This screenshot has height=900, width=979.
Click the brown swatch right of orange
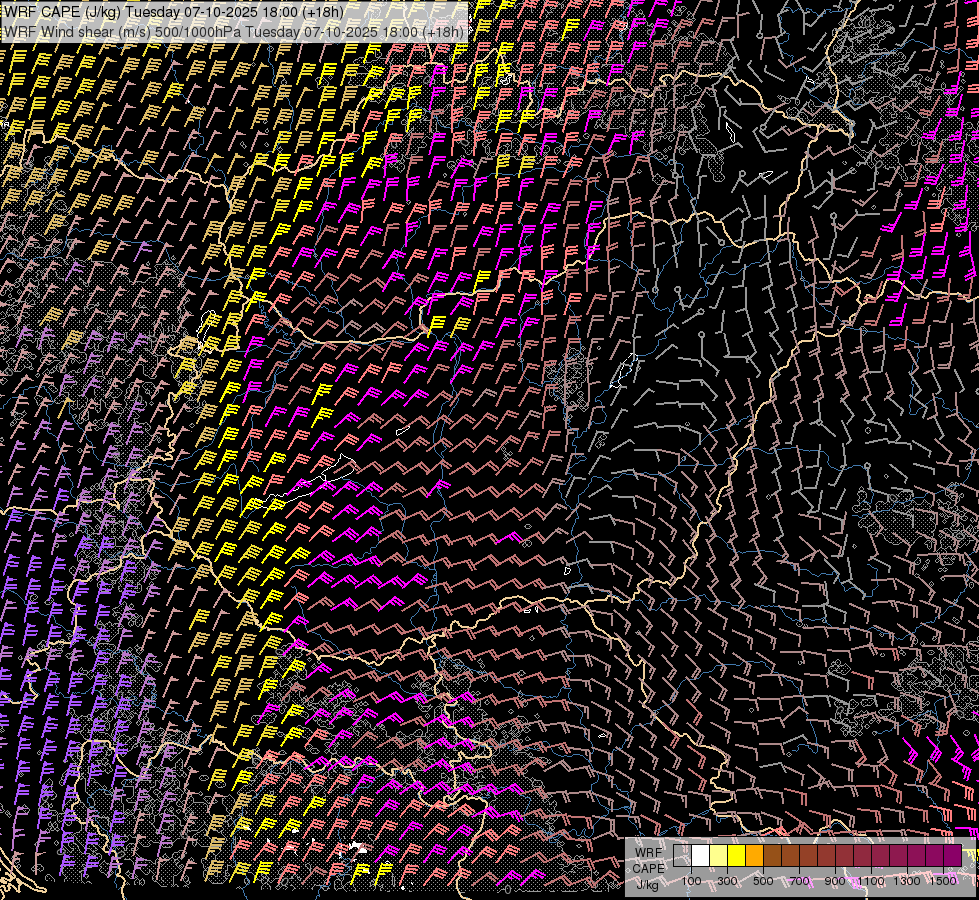coord(772,856)
